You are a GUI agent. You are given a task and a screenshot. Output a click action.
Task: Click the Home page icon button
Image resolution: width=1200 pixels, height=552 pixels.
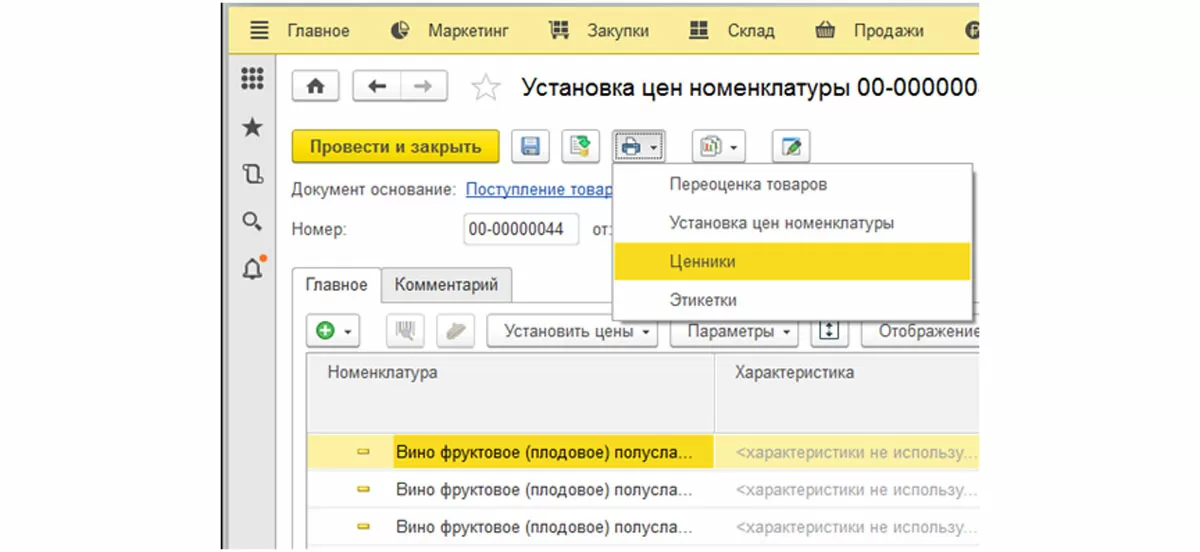tap(315, 87)
